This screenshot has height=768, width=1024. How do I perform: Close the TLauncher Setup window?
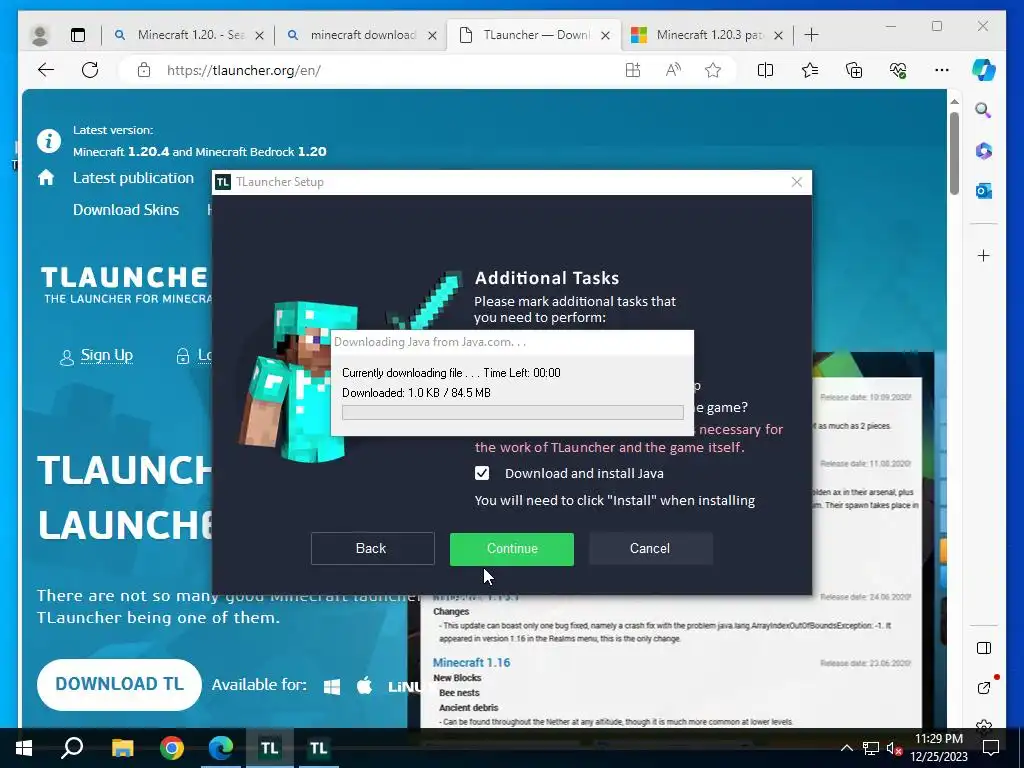click(797, 182)
